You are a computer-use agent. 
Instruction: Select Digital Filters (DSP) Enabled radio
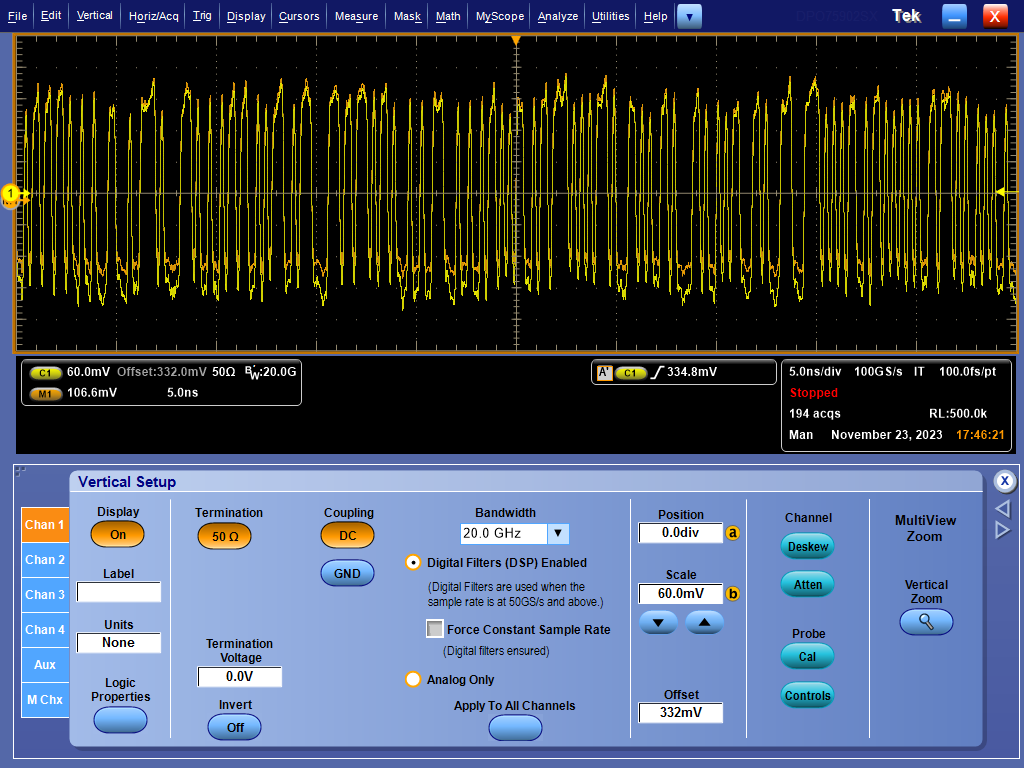tap(413, 562)
